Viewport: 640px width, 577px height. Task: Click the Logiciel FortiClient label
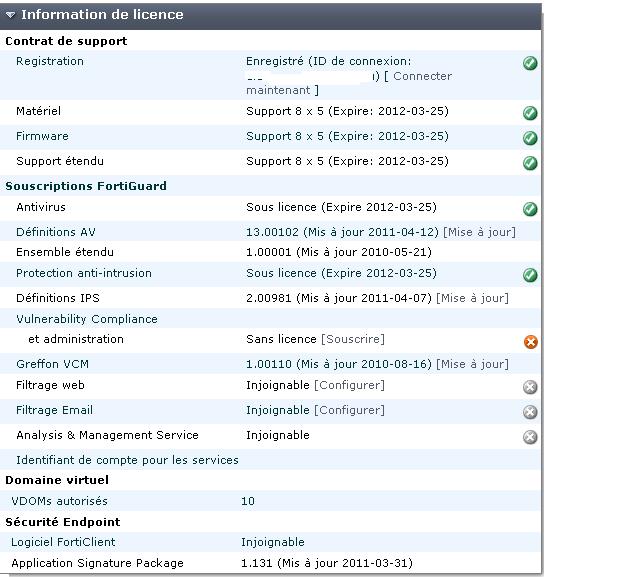point(63,542)
